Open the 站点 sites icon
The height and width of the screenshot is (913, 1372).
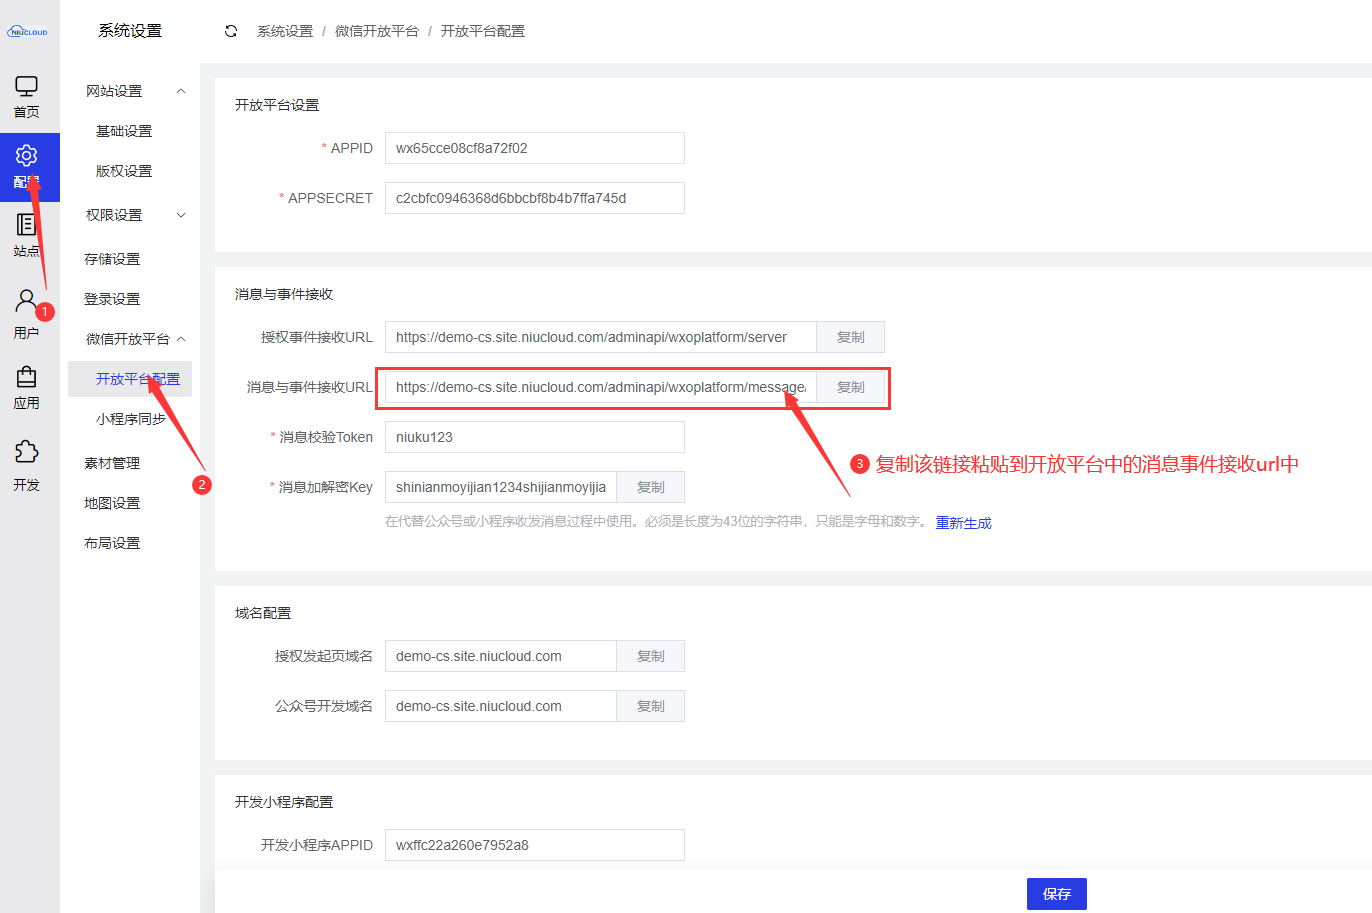[x=27, y=235]
